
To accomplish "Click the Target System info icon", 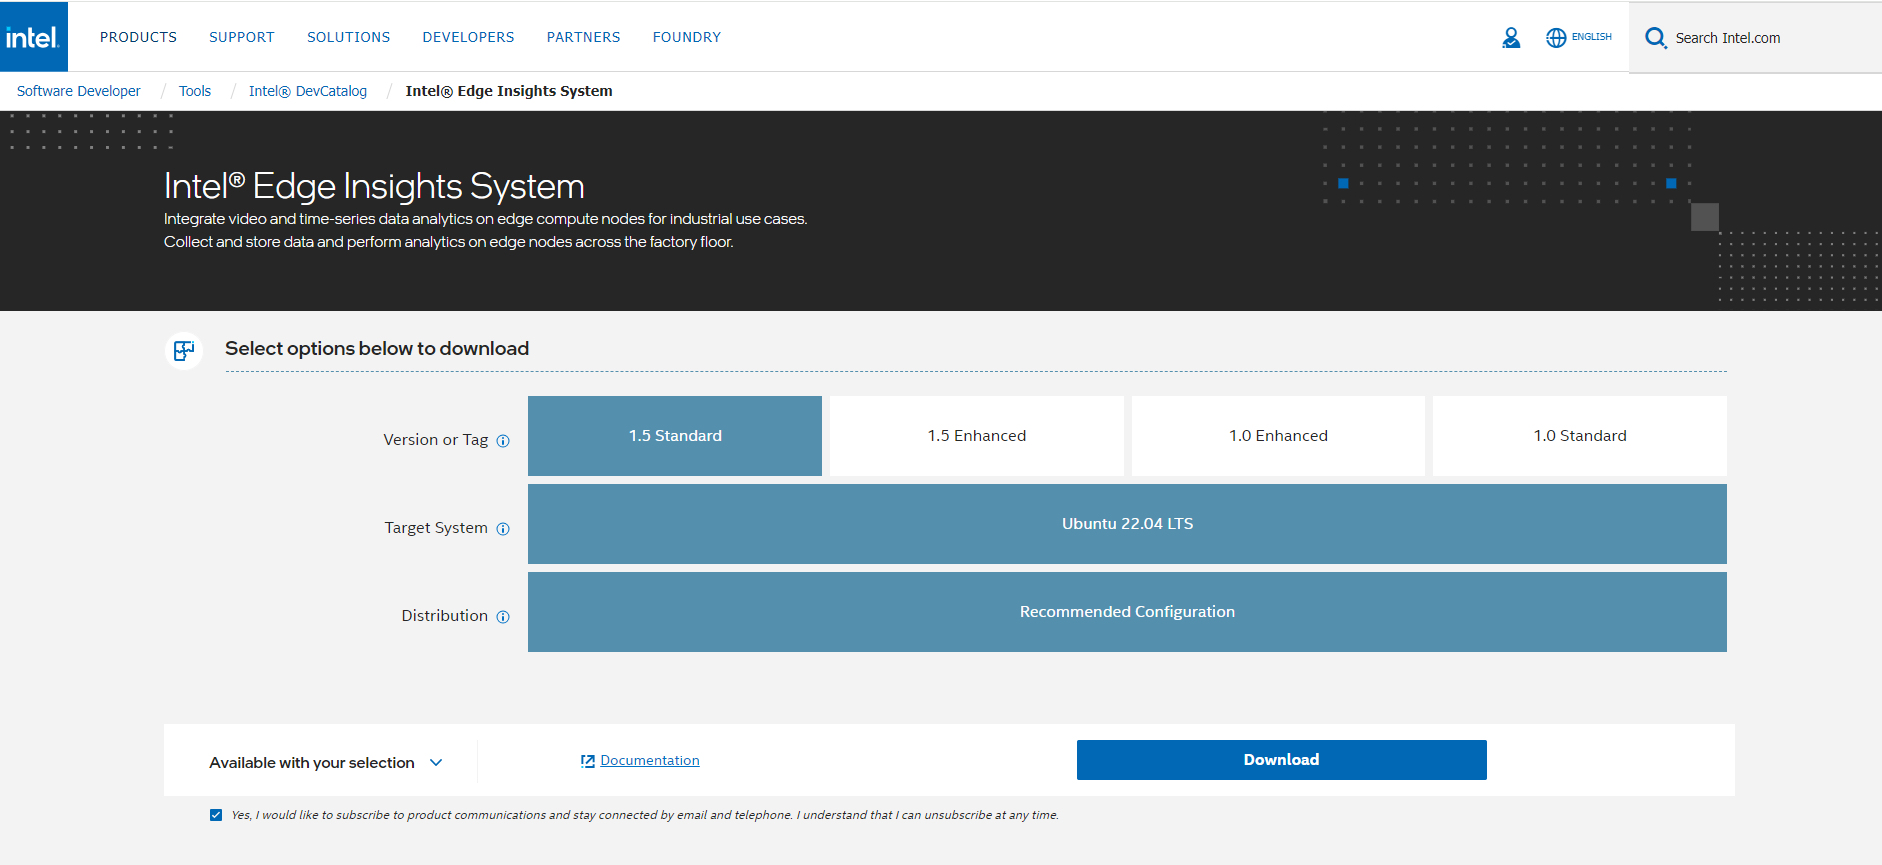I will [503, 529].
